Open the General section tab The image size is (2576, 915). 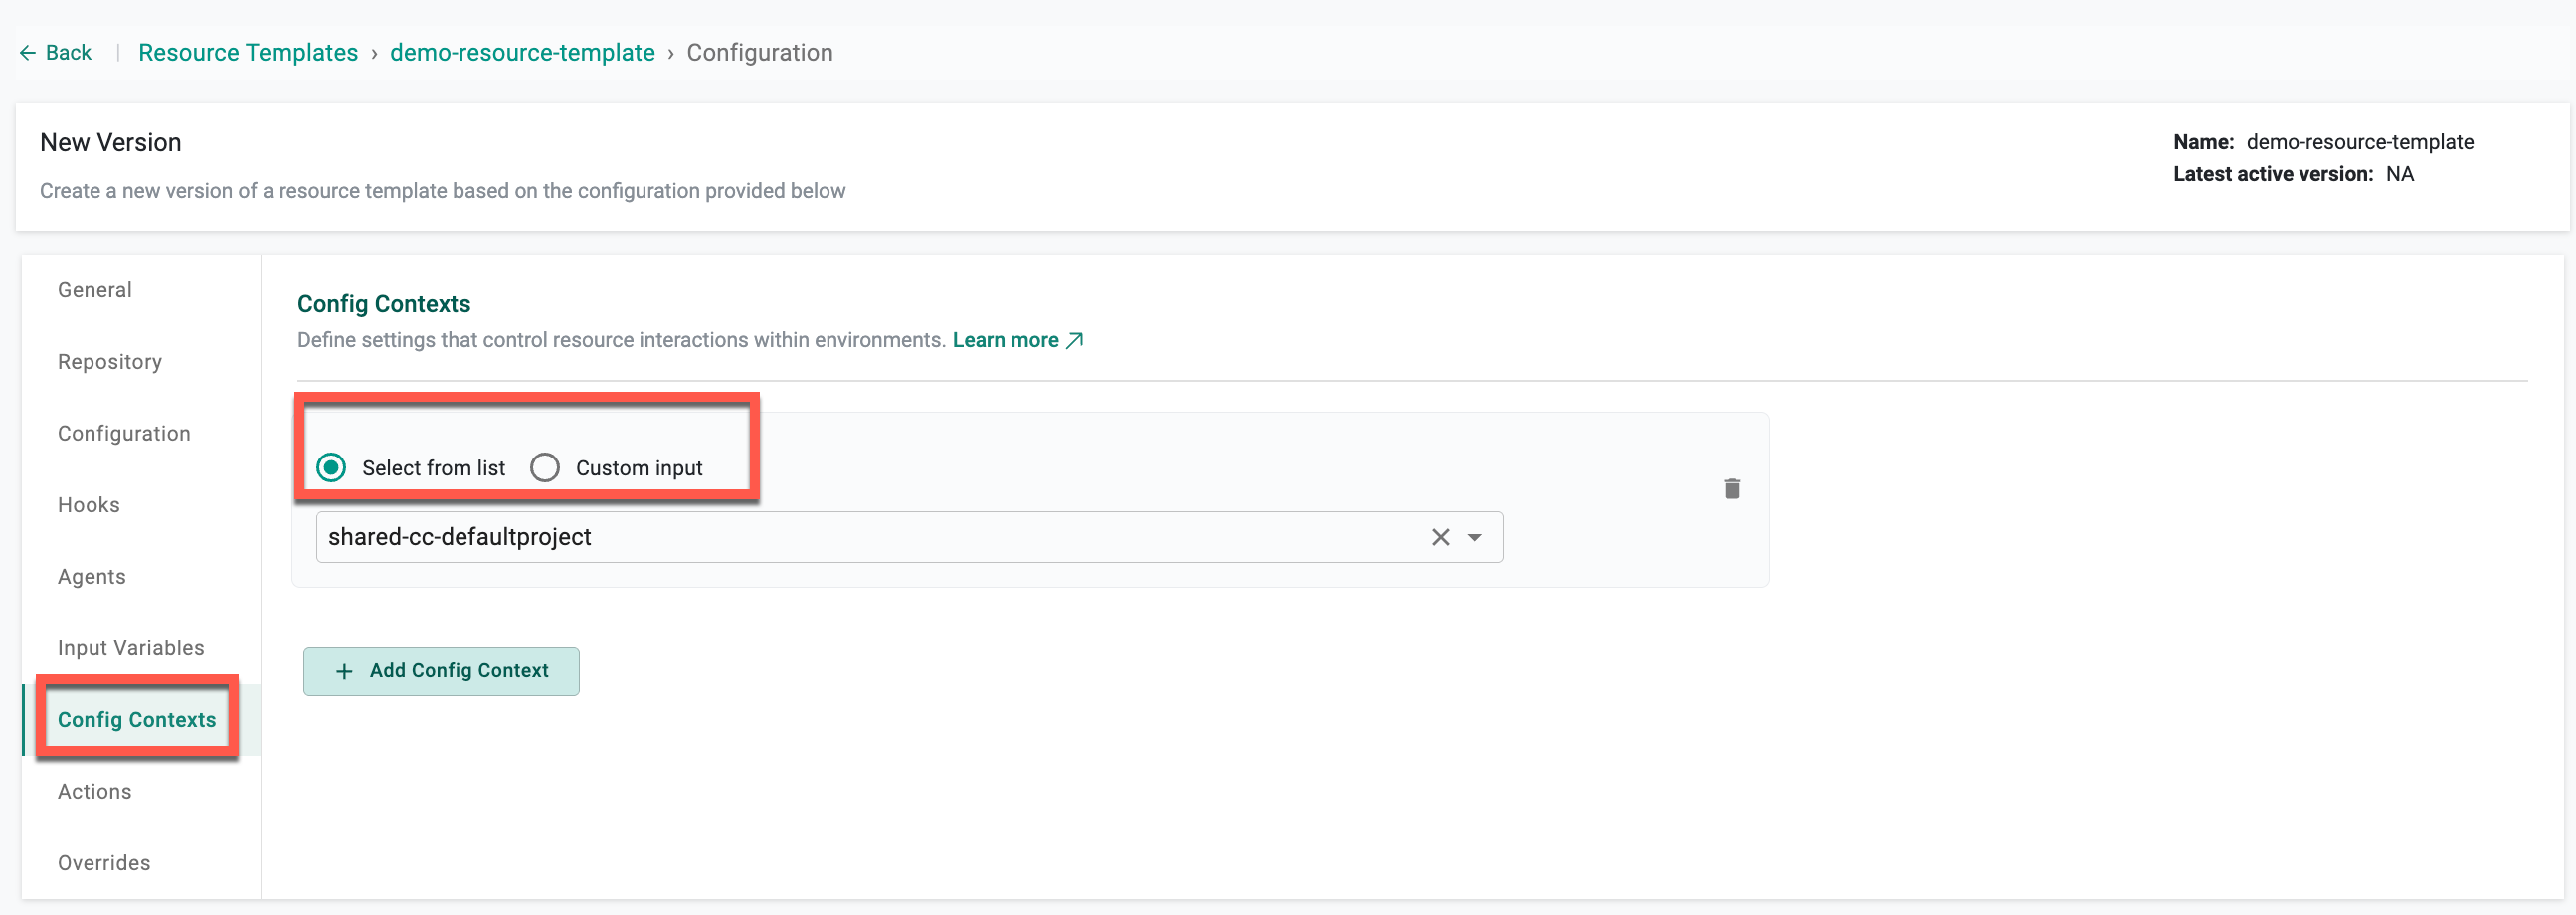95,290
